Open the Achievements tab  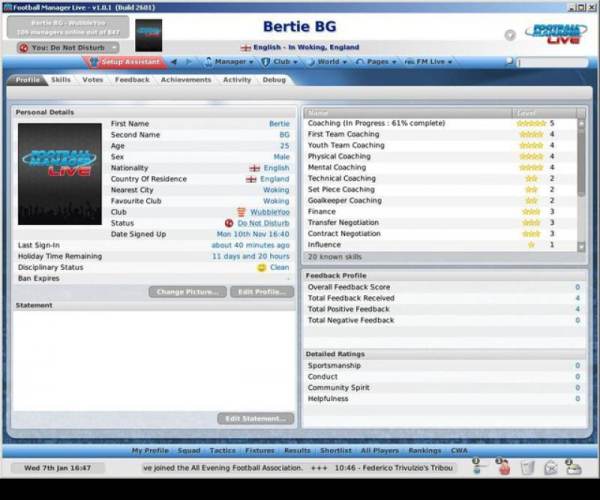(x=186, y=80)
